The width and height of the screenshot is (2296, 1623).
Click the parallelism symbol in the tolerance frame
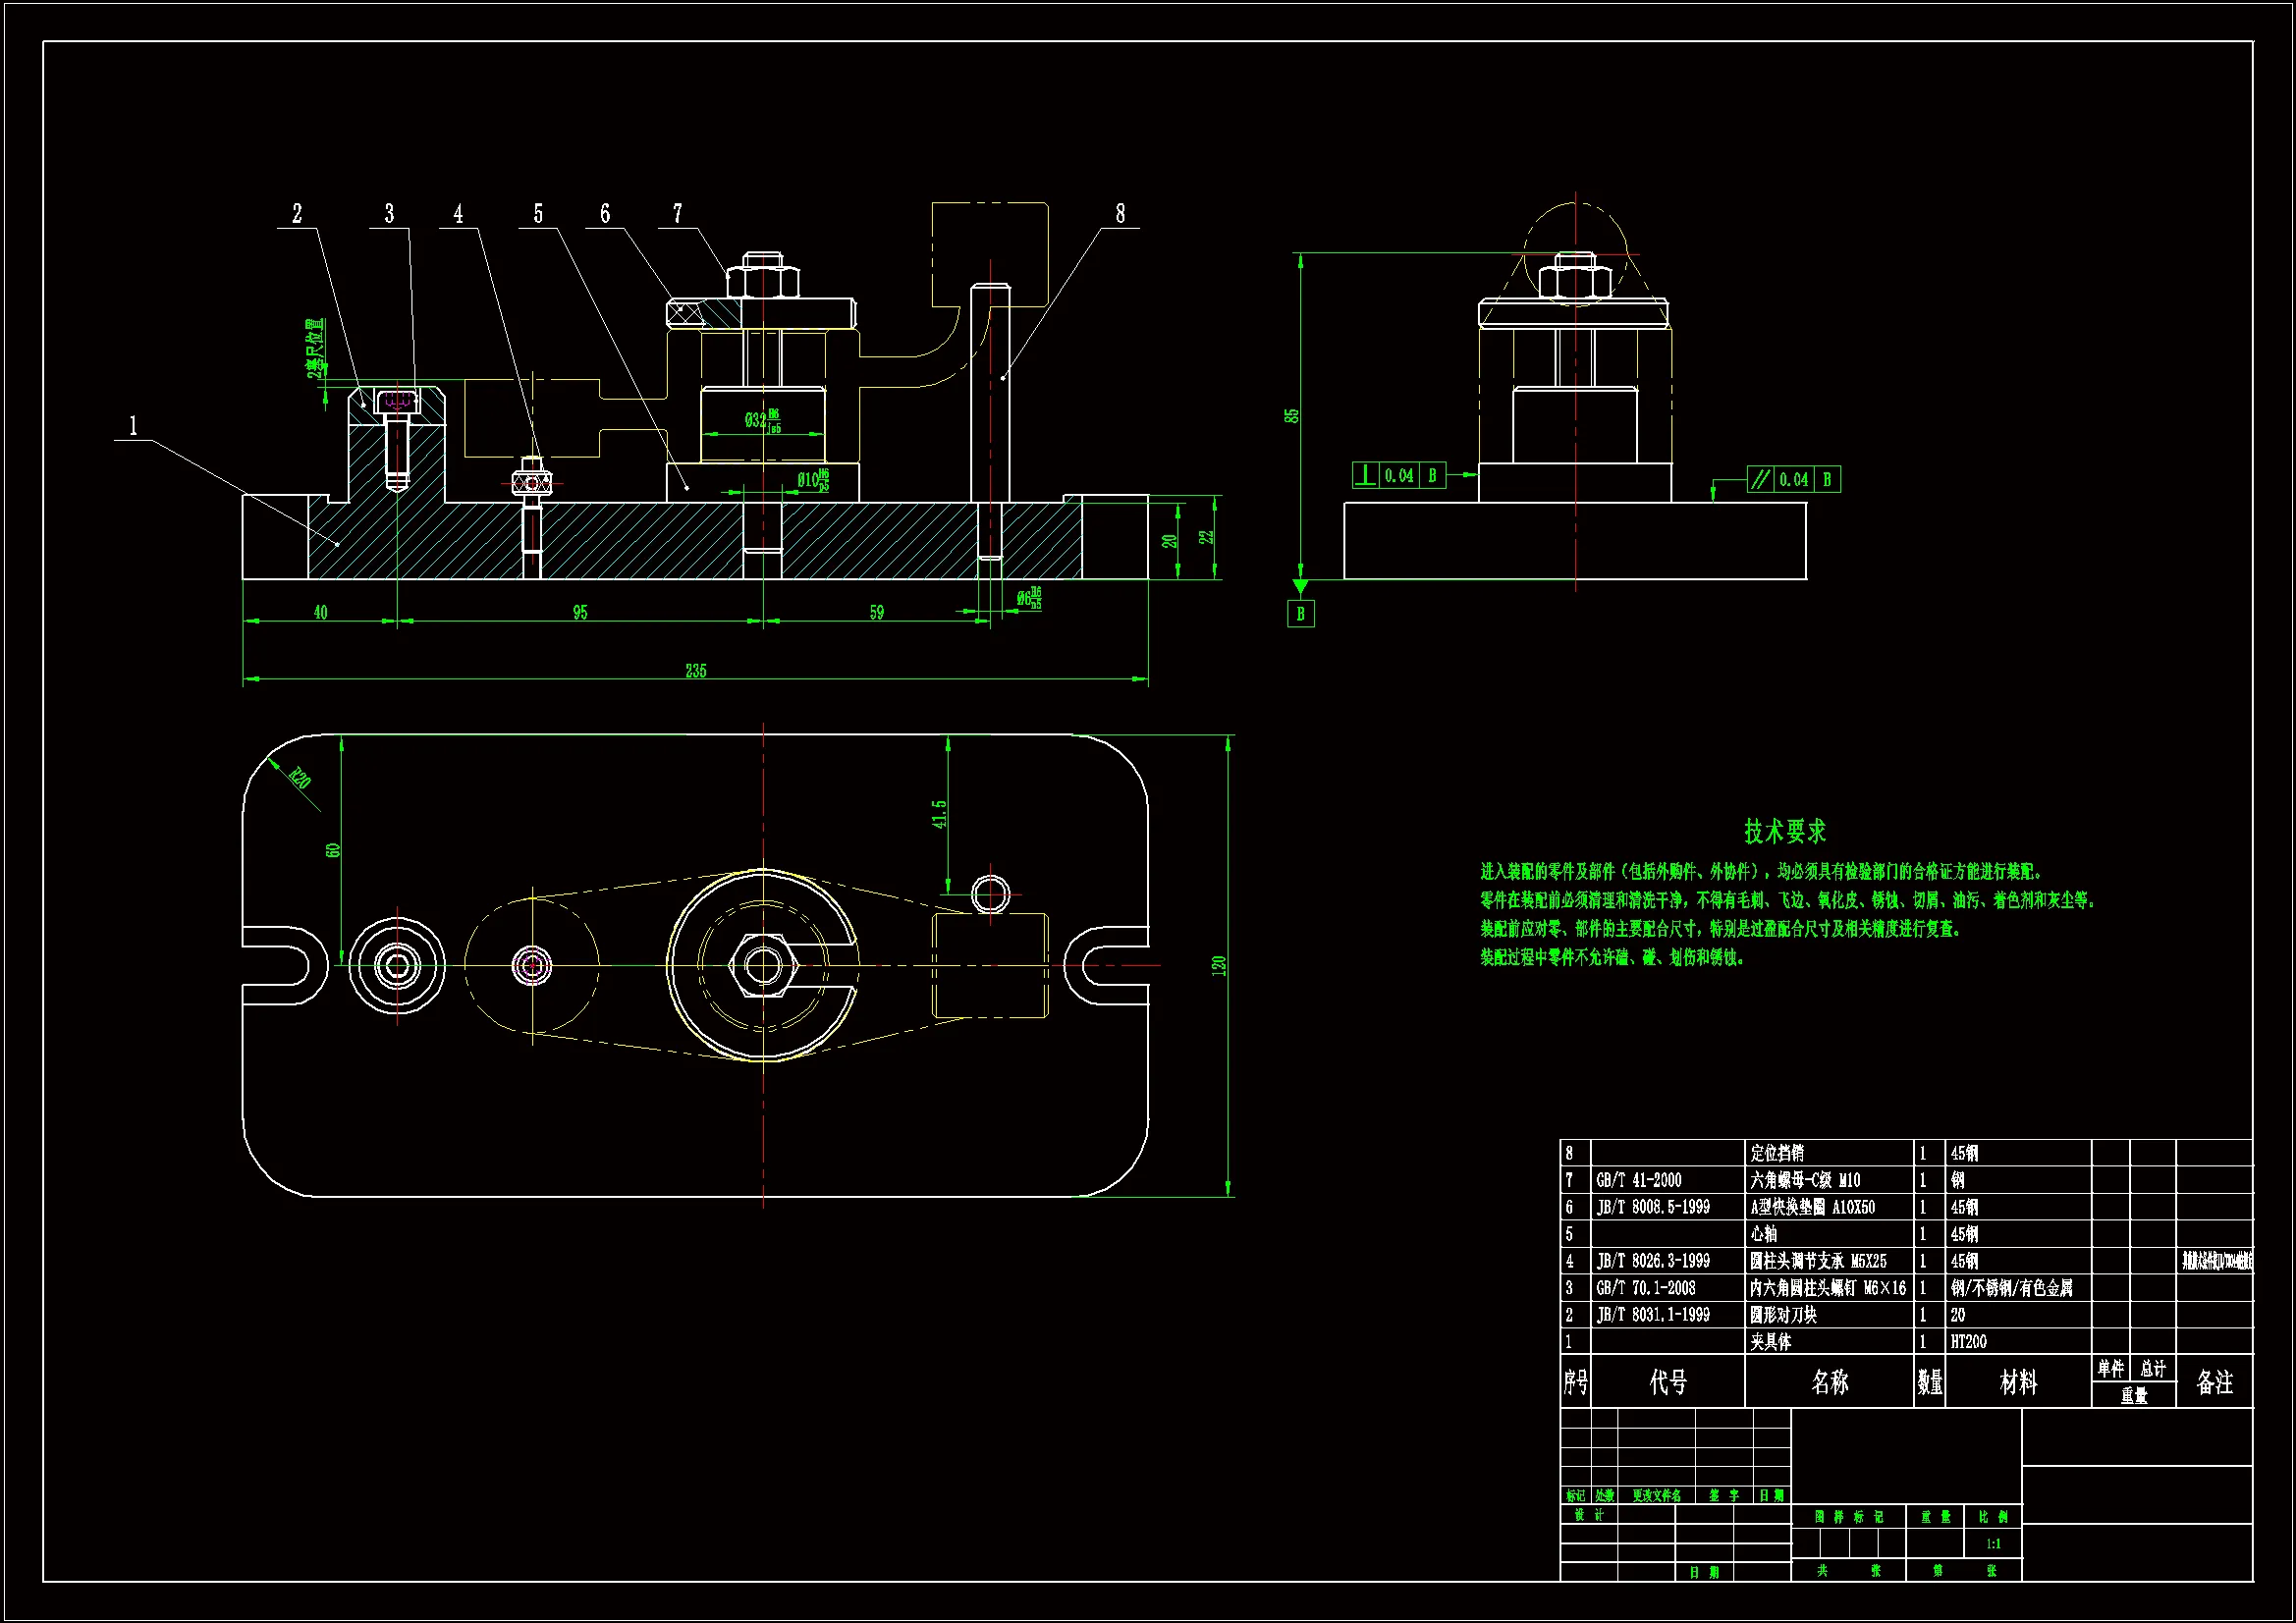1760,480
